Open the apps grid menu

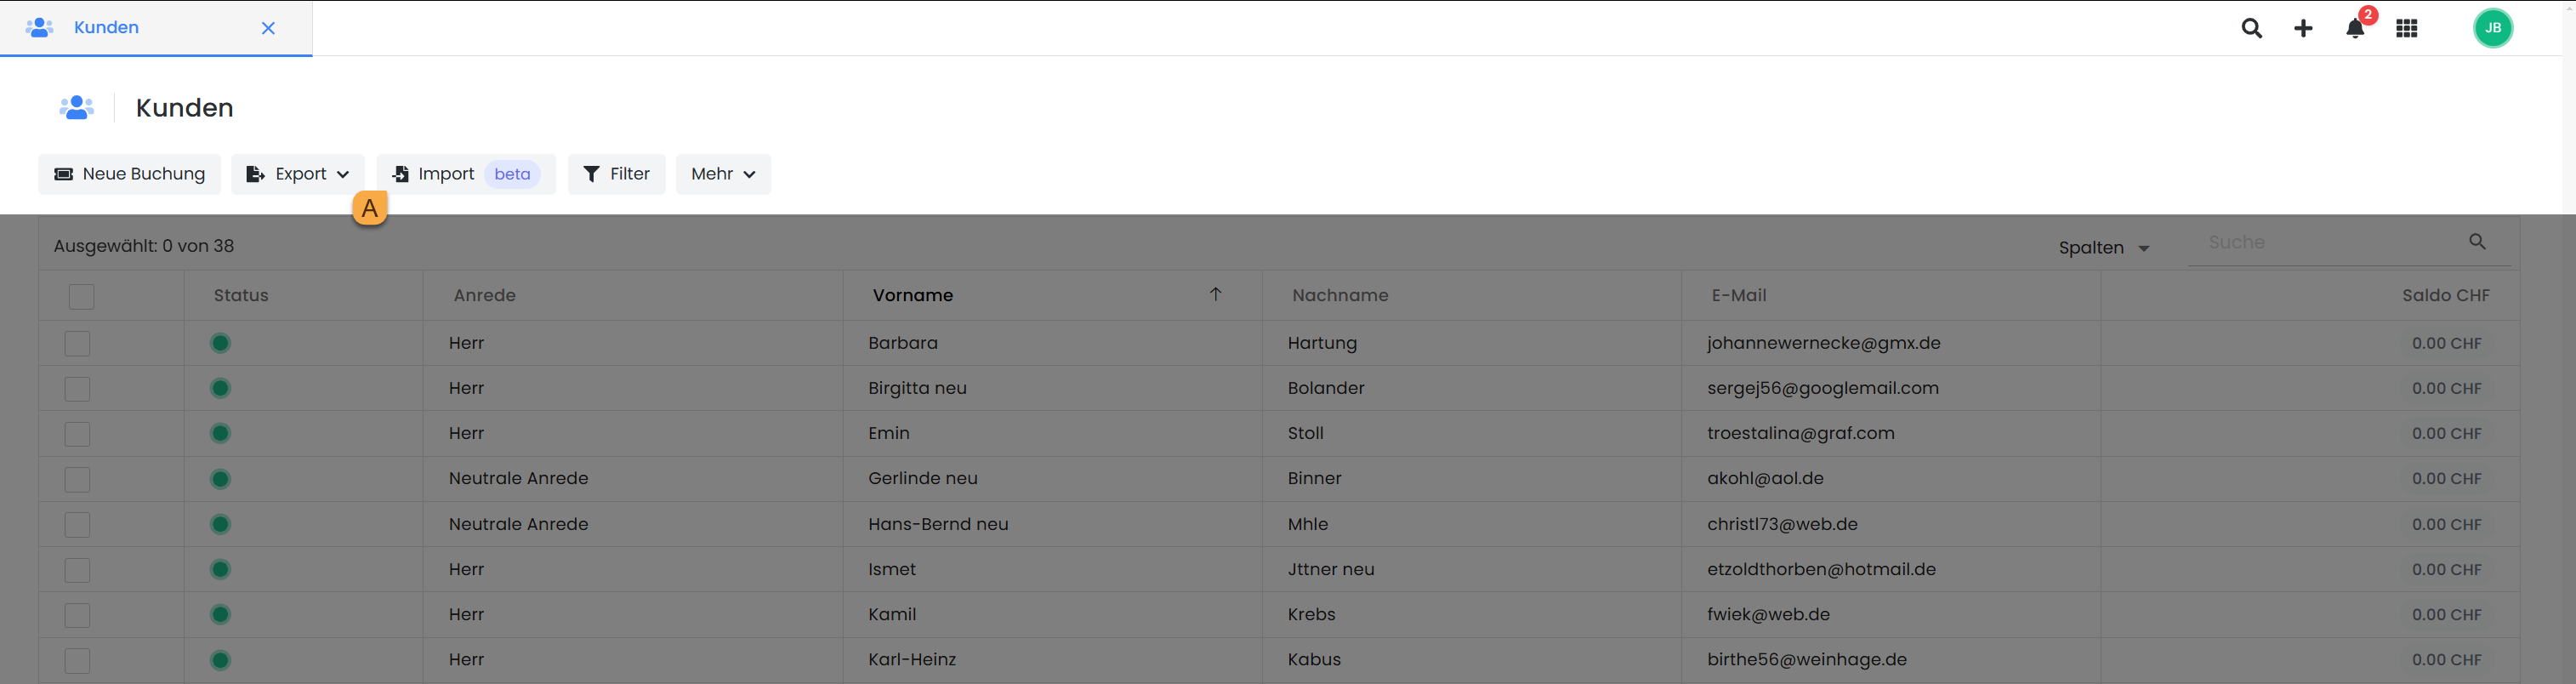click(2407, 28)
